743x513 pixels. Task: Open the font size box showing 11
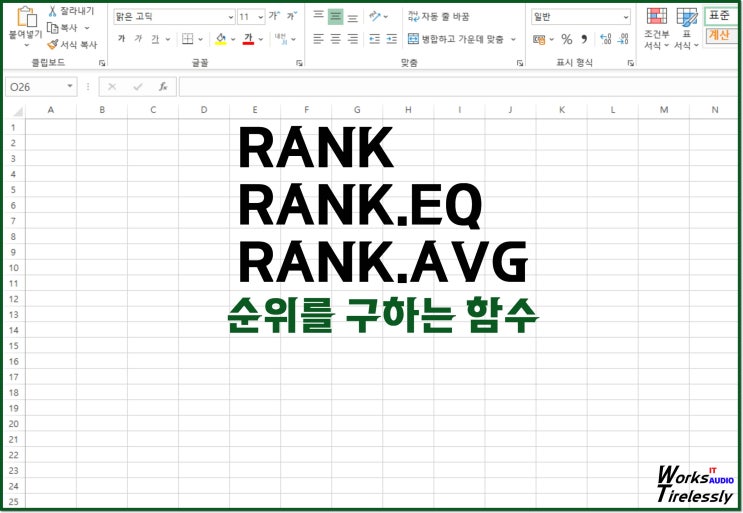(x=251, y=17)
